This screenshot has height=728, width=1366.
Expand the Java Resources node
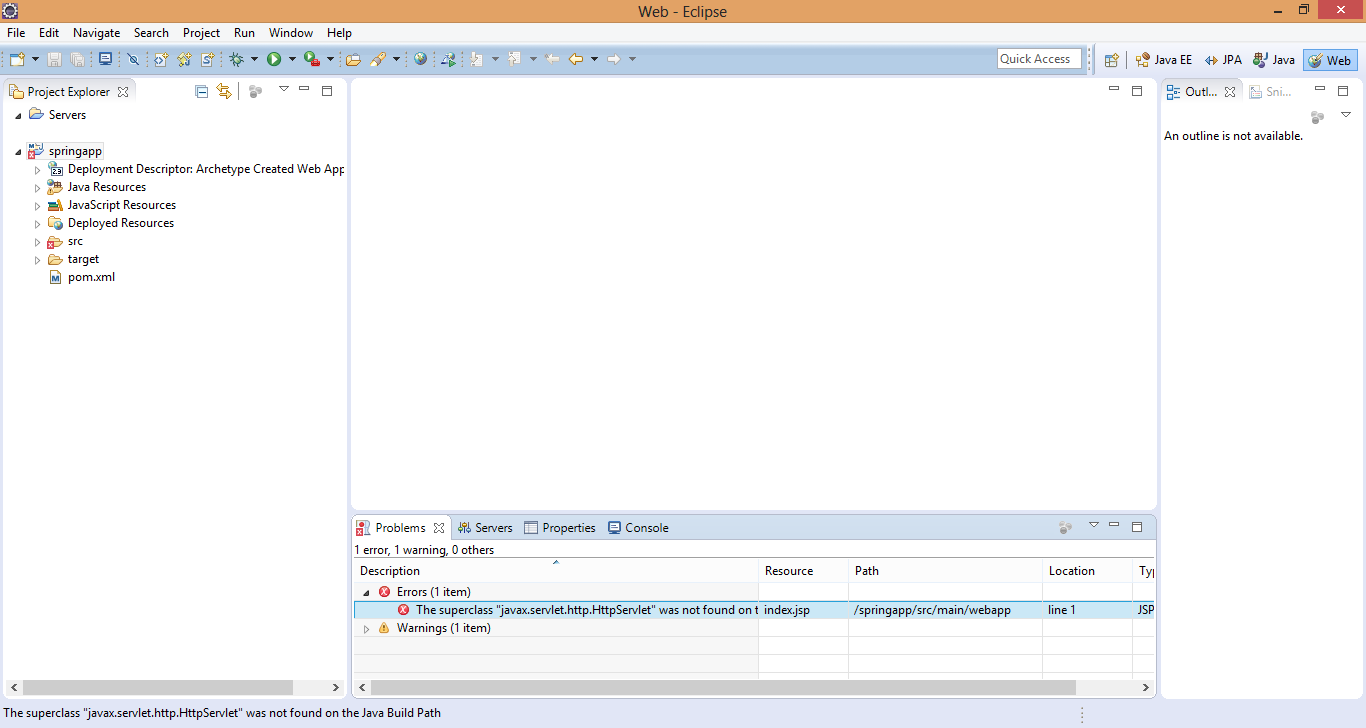tap(38, 188)
